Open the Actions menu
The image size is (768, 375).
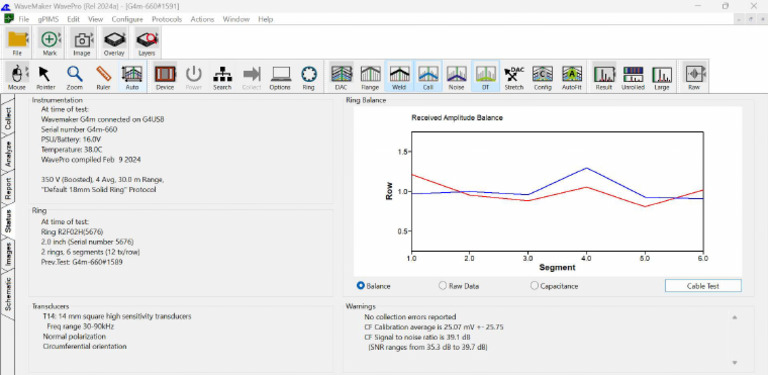click(x=202, y=19)
